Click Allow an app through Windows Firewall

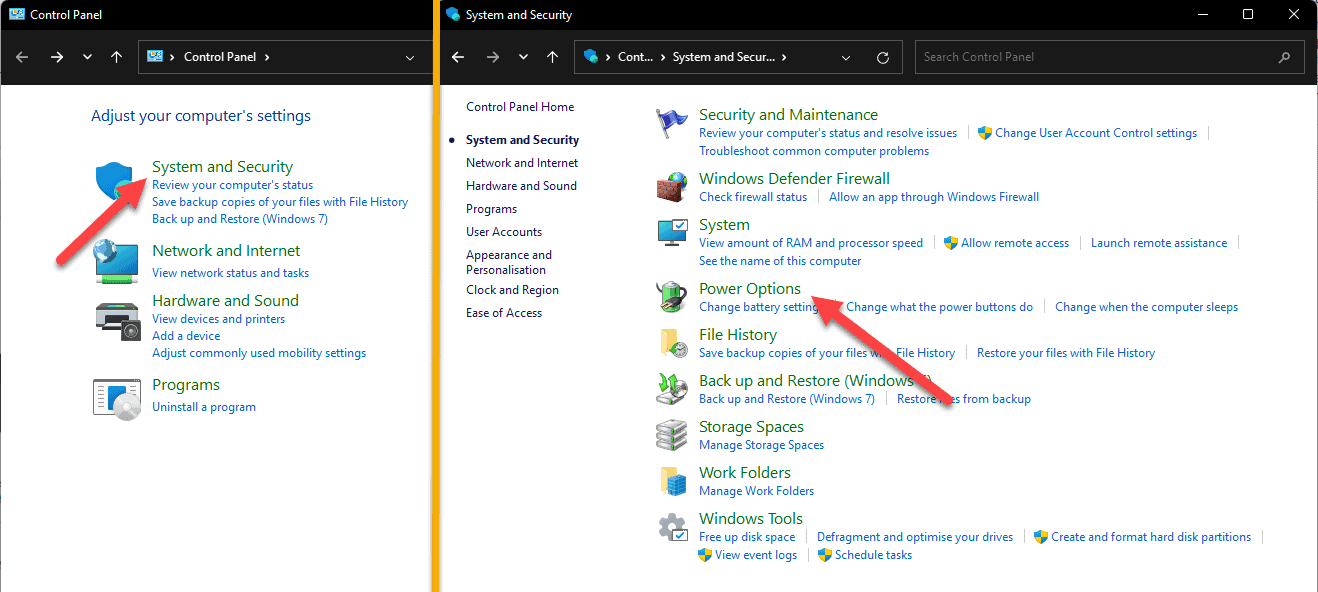934,197
